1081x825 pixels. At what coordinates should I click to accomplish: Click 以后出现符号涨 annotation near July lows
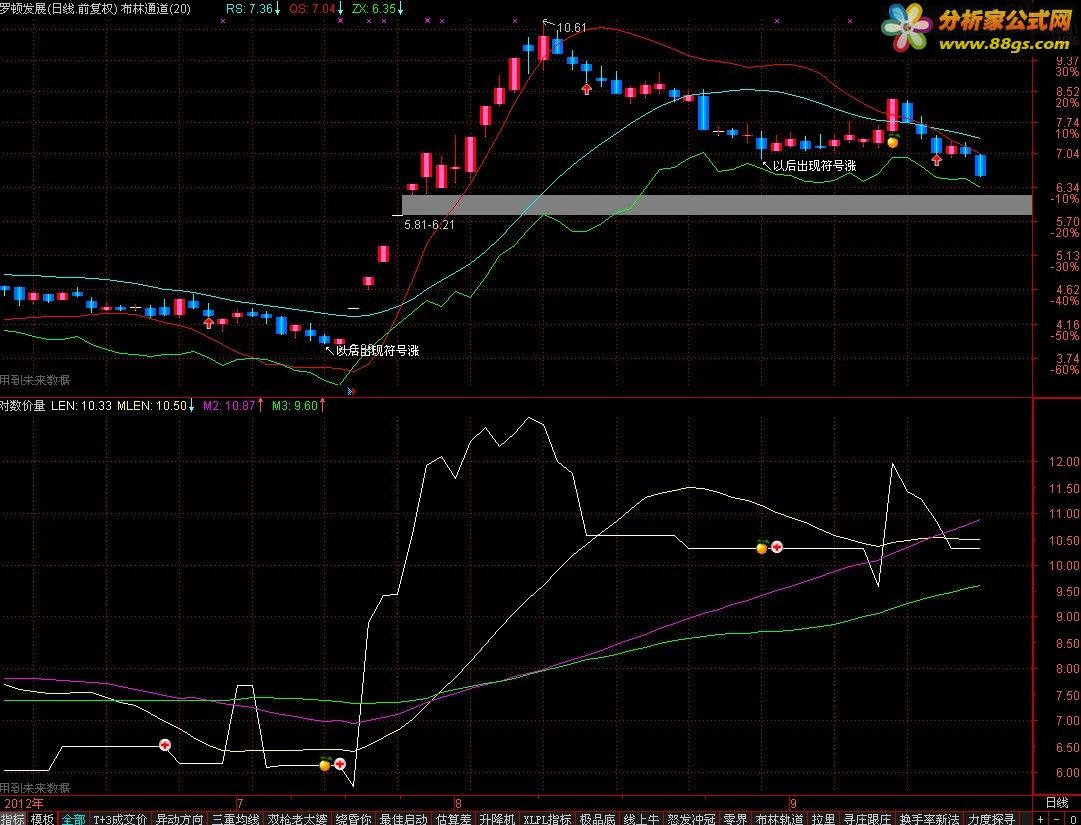377,351
